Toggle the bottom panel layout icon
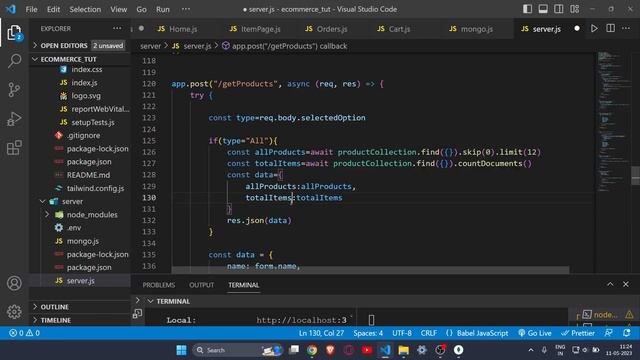This screenshot has width=640, height=360. (543, 9)
